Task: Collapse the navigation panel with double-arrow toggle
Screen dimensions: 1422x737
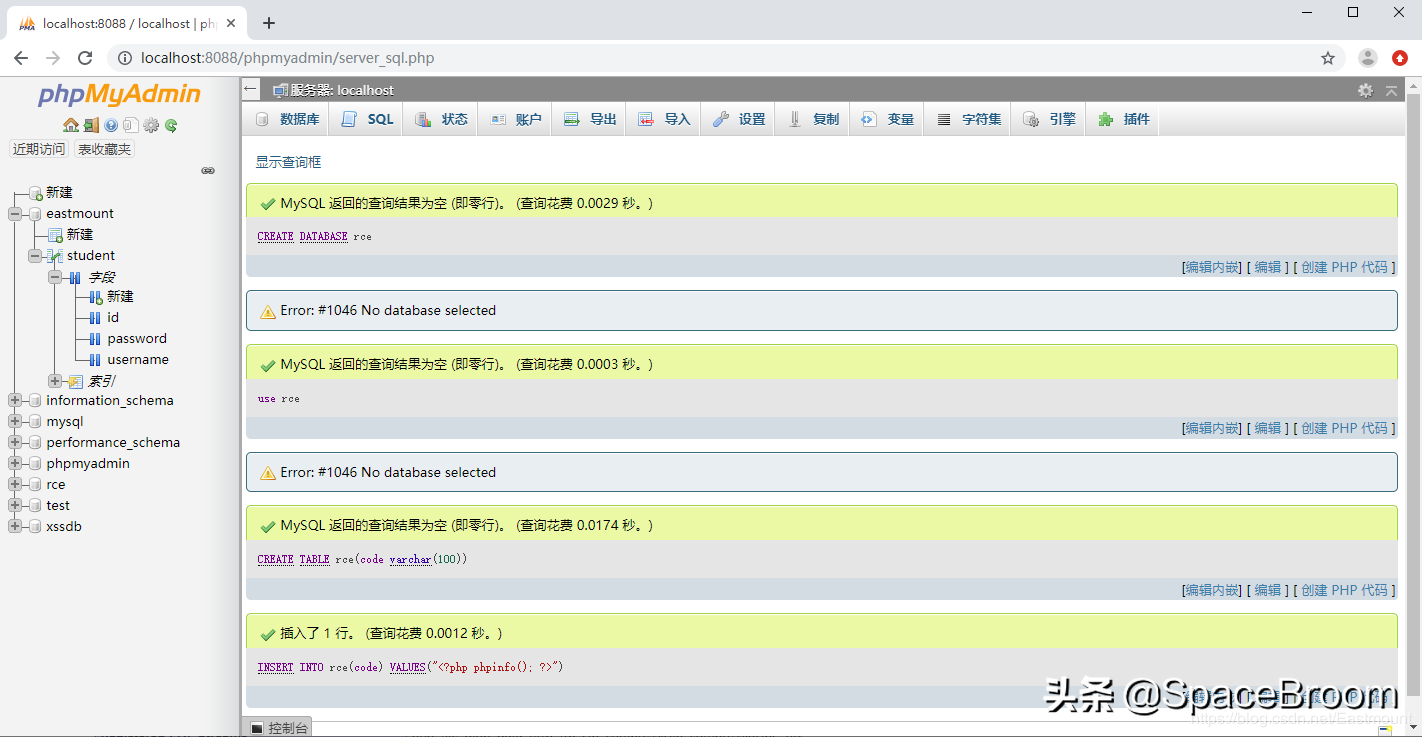Action: tap(208, 171)
